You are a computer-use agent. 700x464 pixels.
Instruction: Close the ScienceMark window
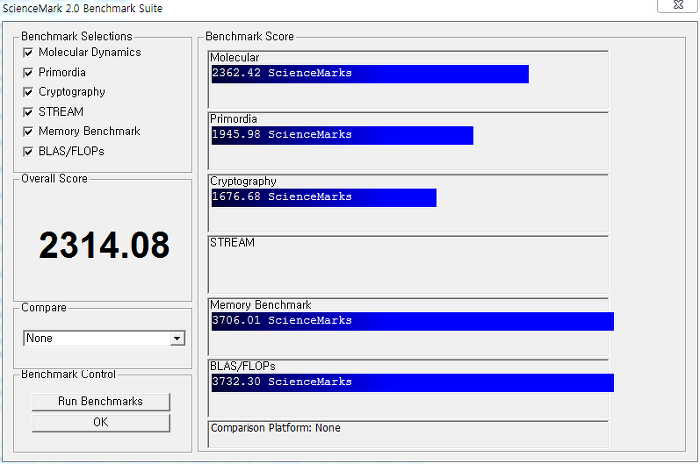[678, 5]
